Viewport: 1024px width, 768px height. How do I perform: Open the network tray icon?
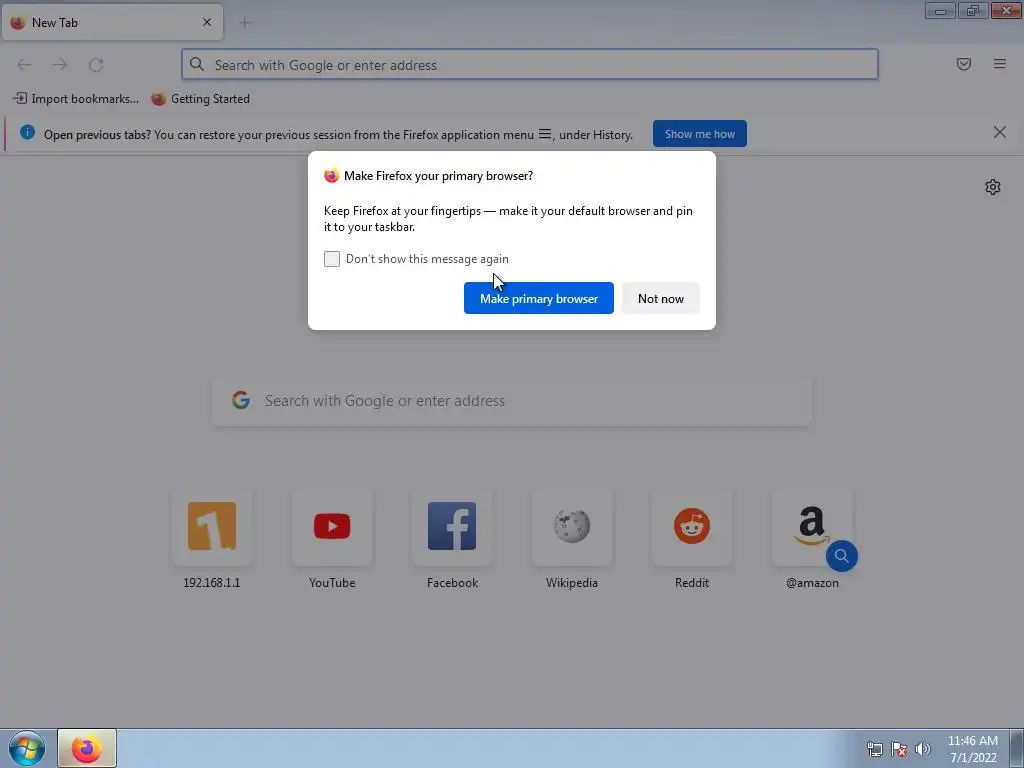pos(874,749)
